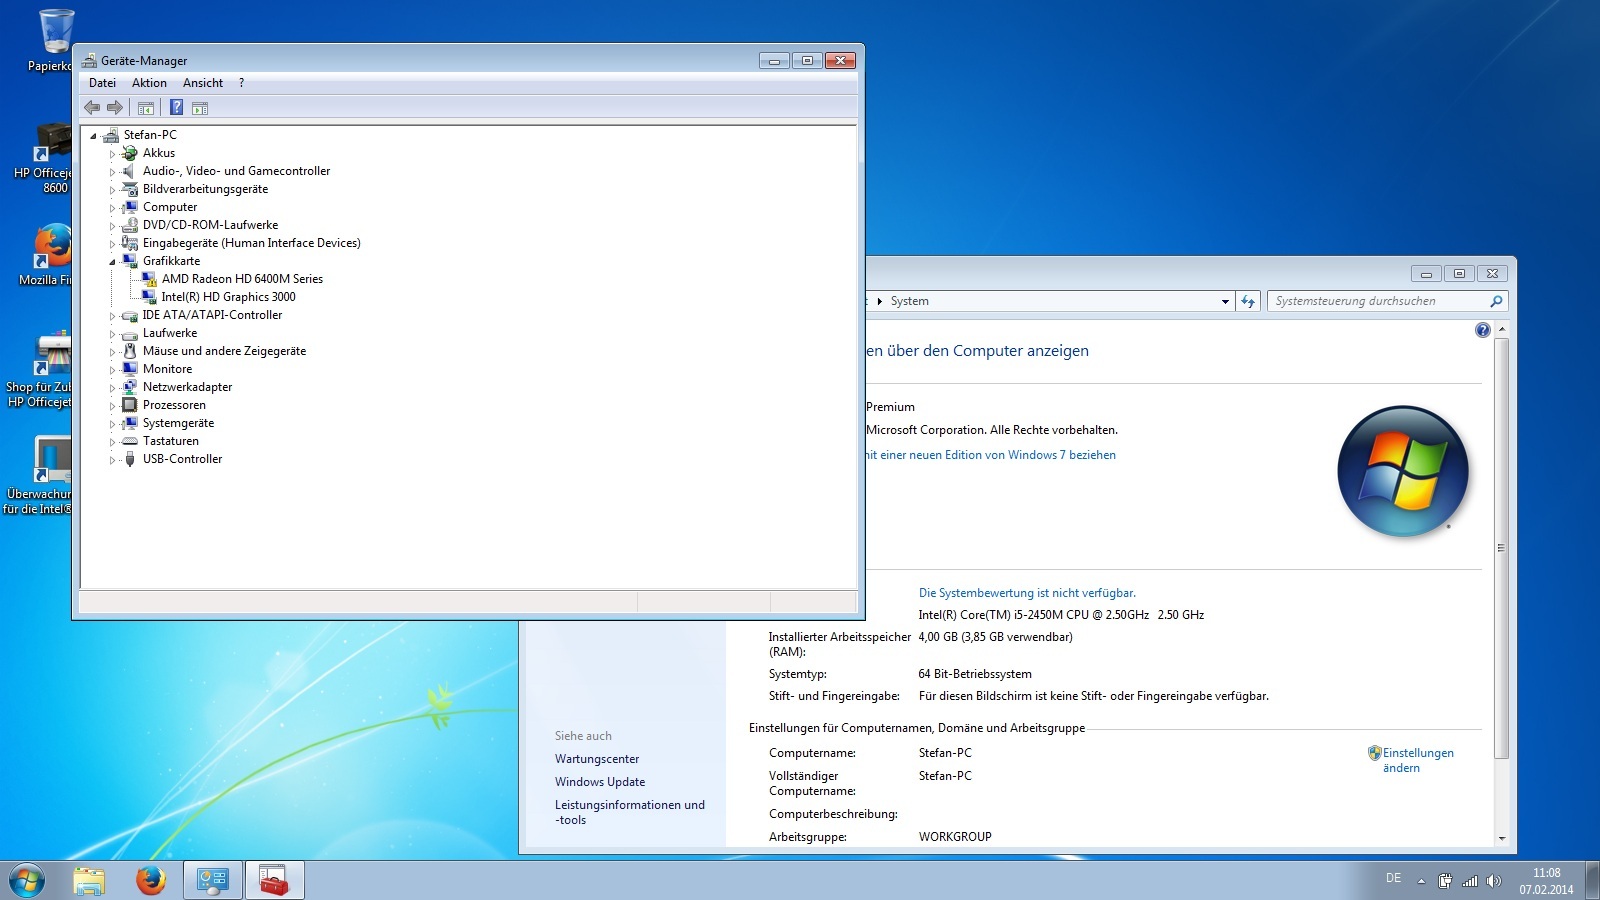Click the search magnifier in Systemsteuerung search box
The width and height of the screenshot is (1600, 900).
click(1496, 301)
